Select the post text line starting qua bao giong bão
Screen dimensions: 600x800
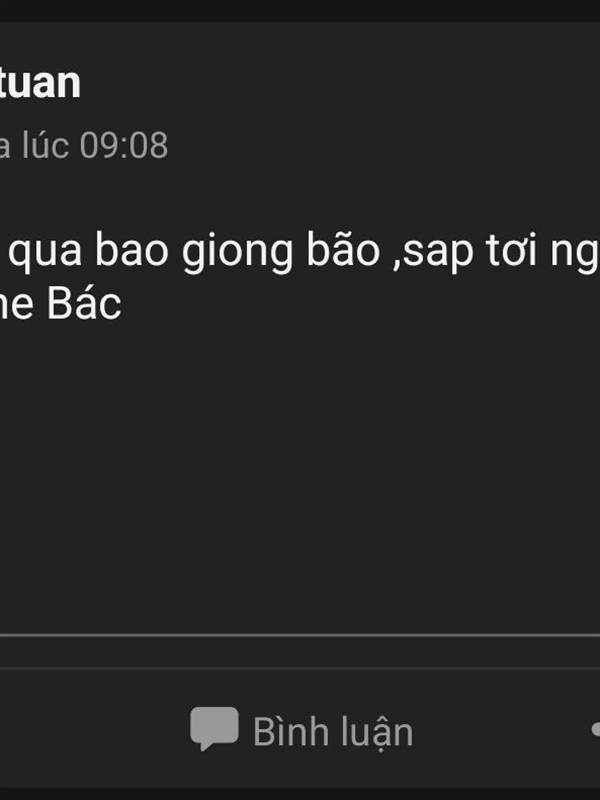304,252
